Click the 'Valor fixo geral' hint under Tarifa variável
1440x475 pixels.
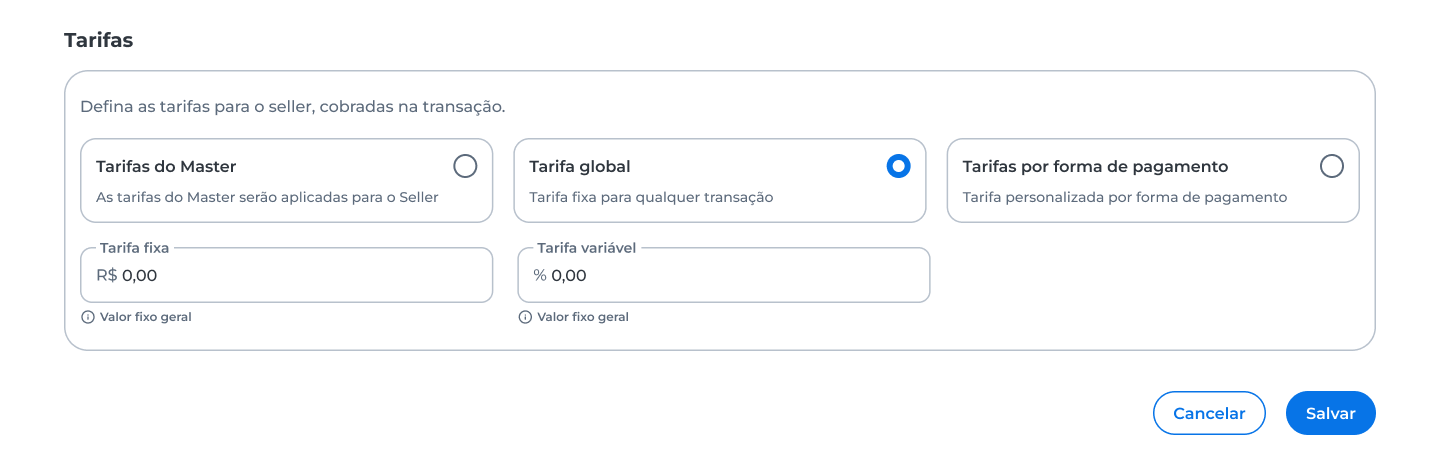[x=583, y=317]
